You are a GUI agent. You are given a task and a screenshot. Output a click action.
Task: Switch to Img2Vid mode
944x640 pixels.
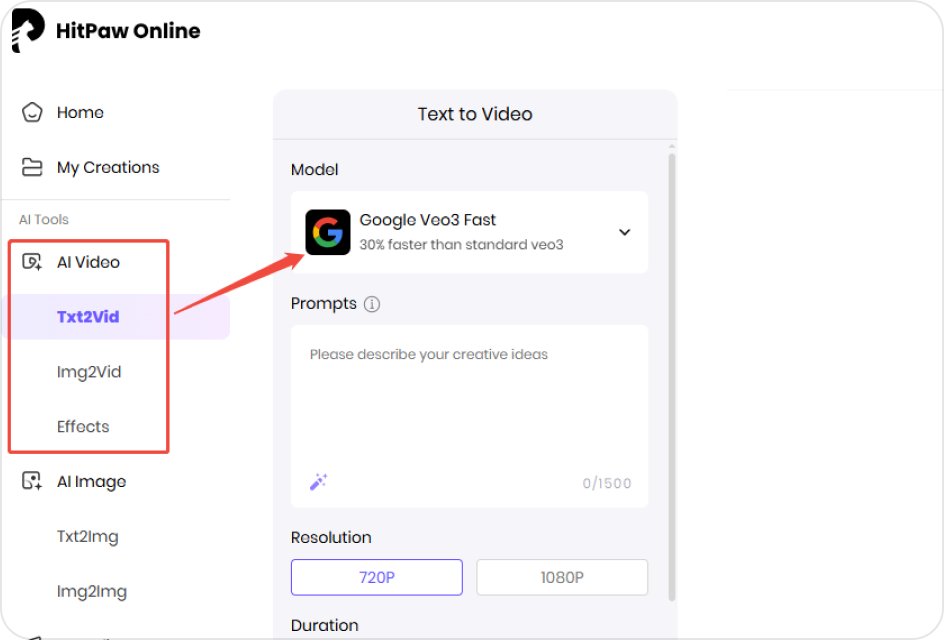pyautogui.click(x=89, y=371)
